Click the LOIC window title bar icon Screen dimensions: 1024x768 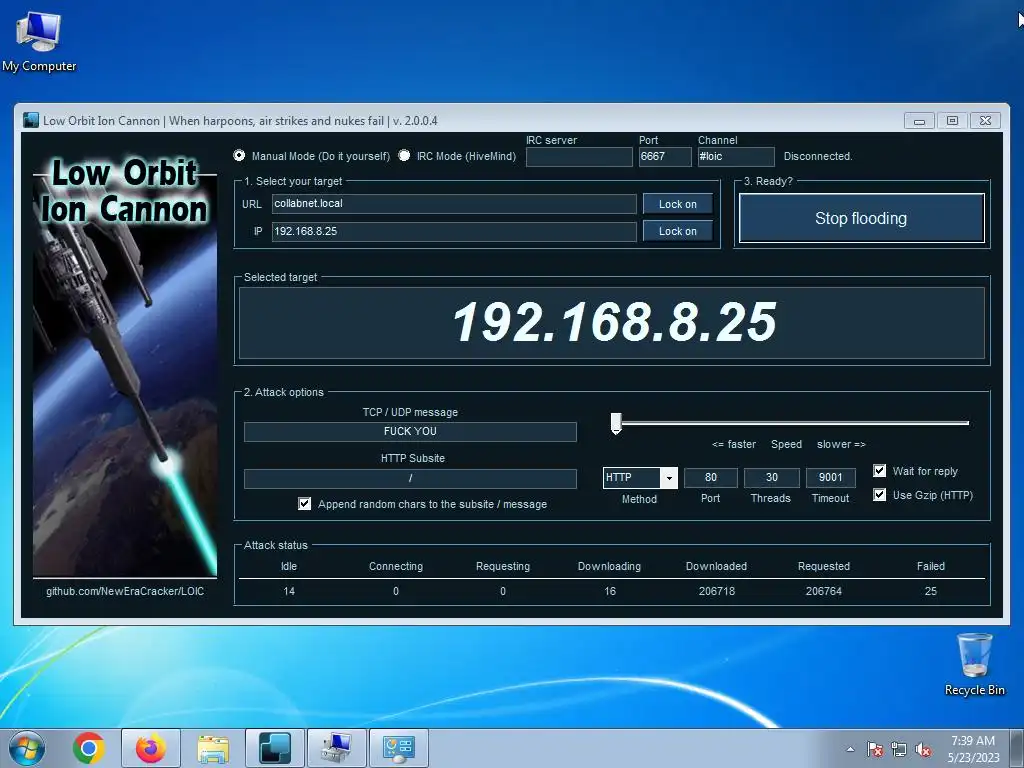[31, 120]
